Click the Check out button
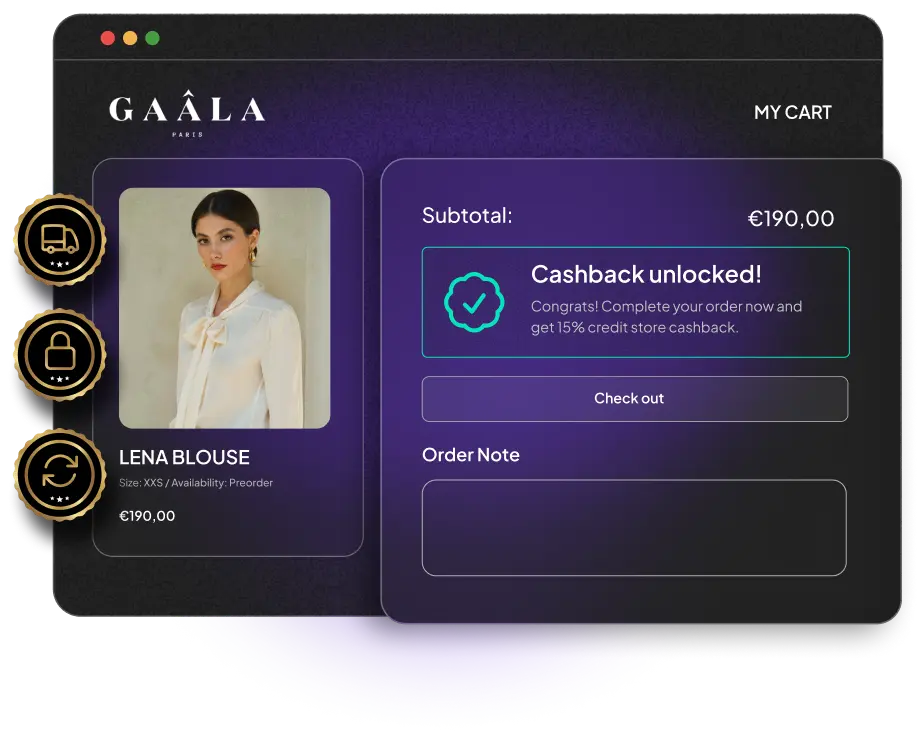919x741 pixels. tap(635, 399)
